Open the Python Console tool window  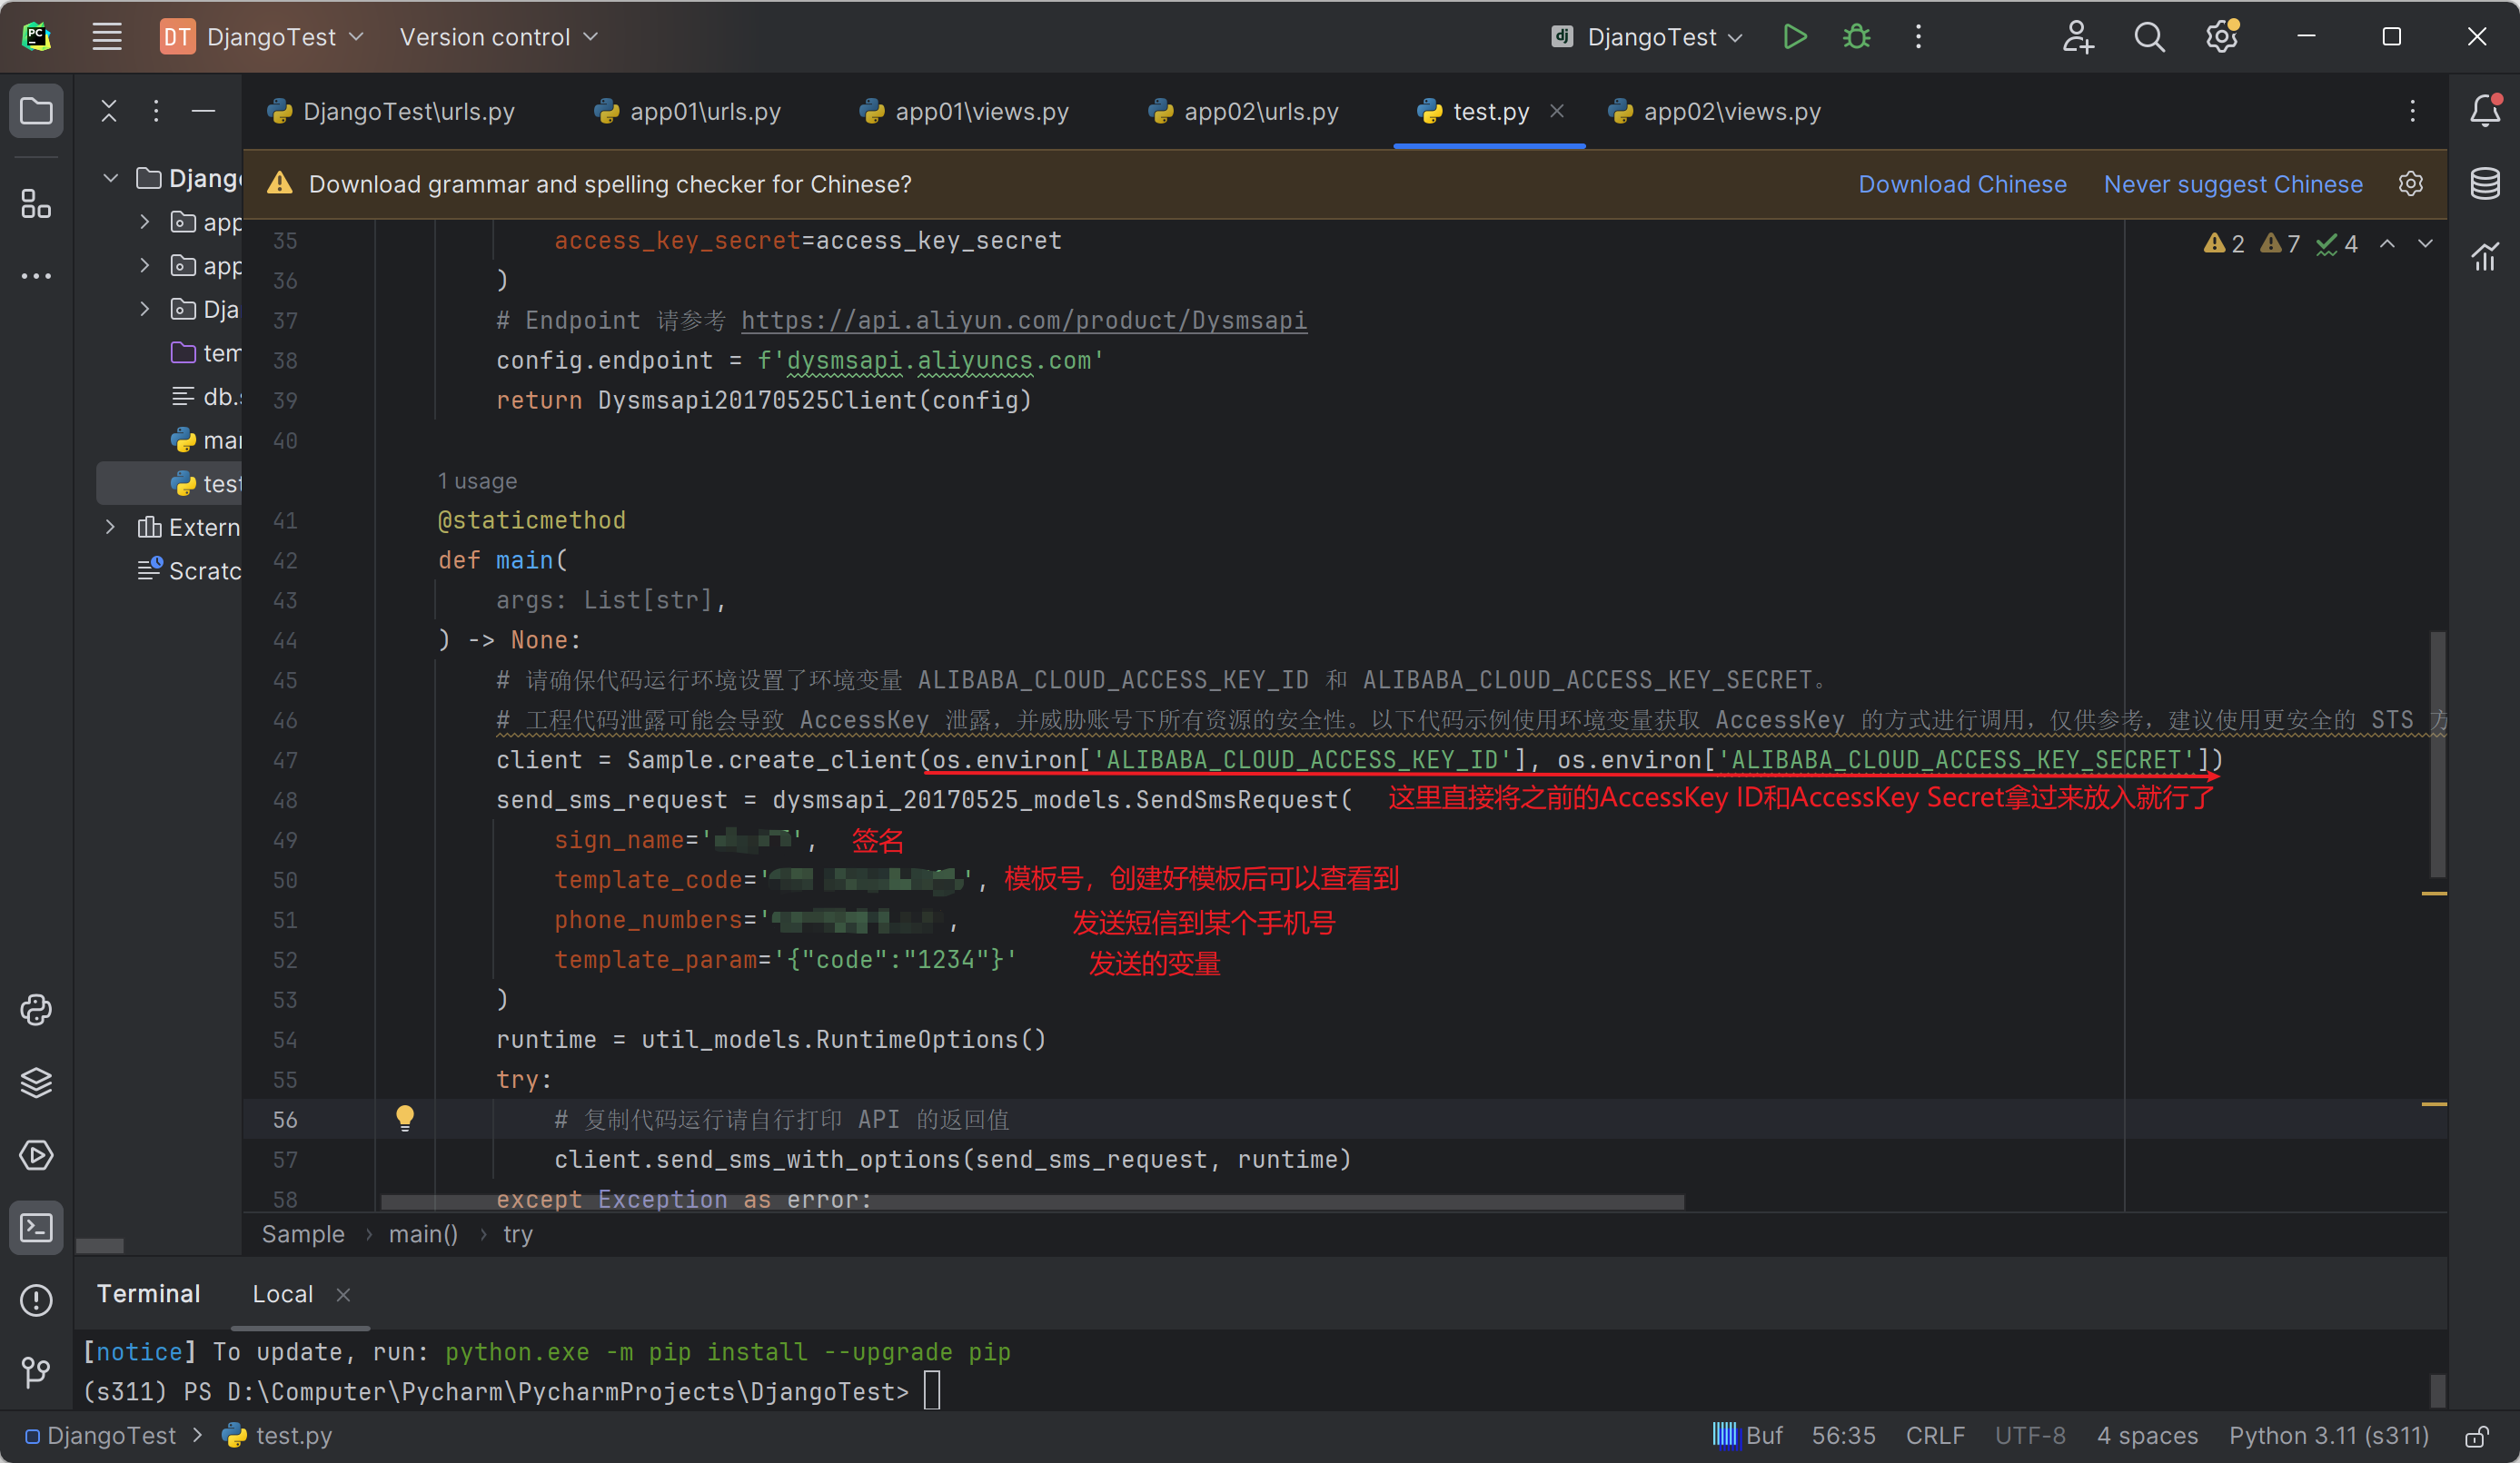tap(36, 1010)
